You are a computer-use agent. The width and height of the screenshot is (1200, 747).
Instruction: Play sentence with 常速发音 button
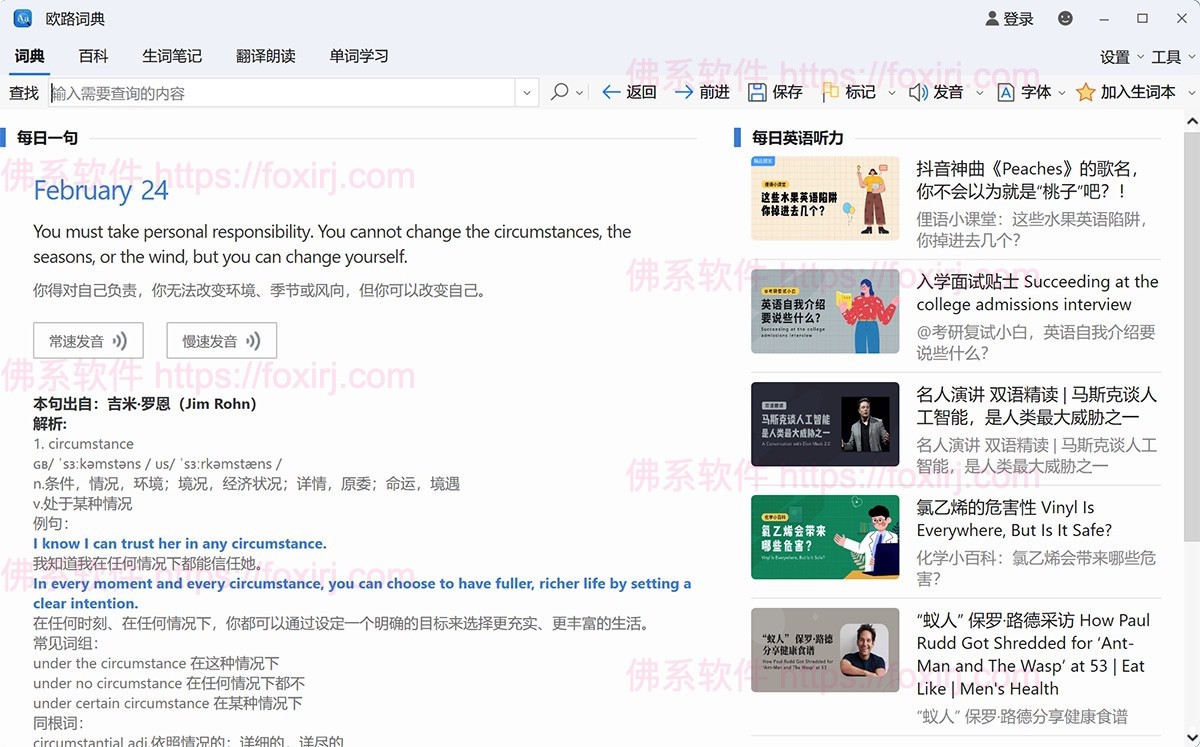tap(88, 341)
